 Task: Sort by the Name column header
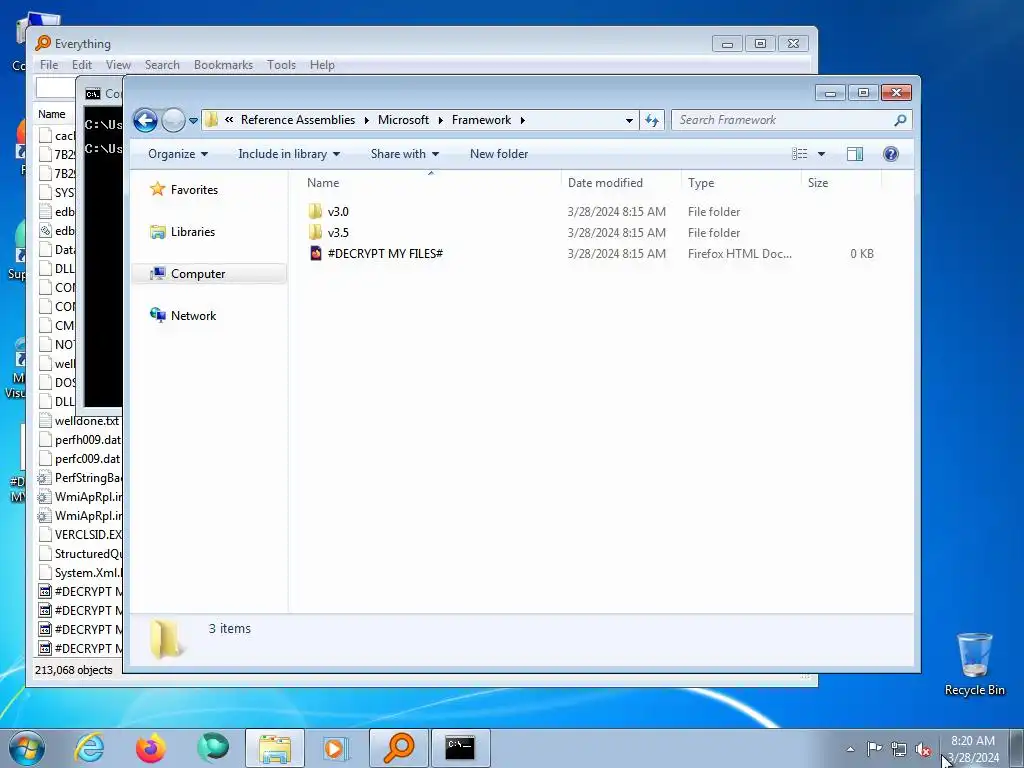tap(431, 183)
